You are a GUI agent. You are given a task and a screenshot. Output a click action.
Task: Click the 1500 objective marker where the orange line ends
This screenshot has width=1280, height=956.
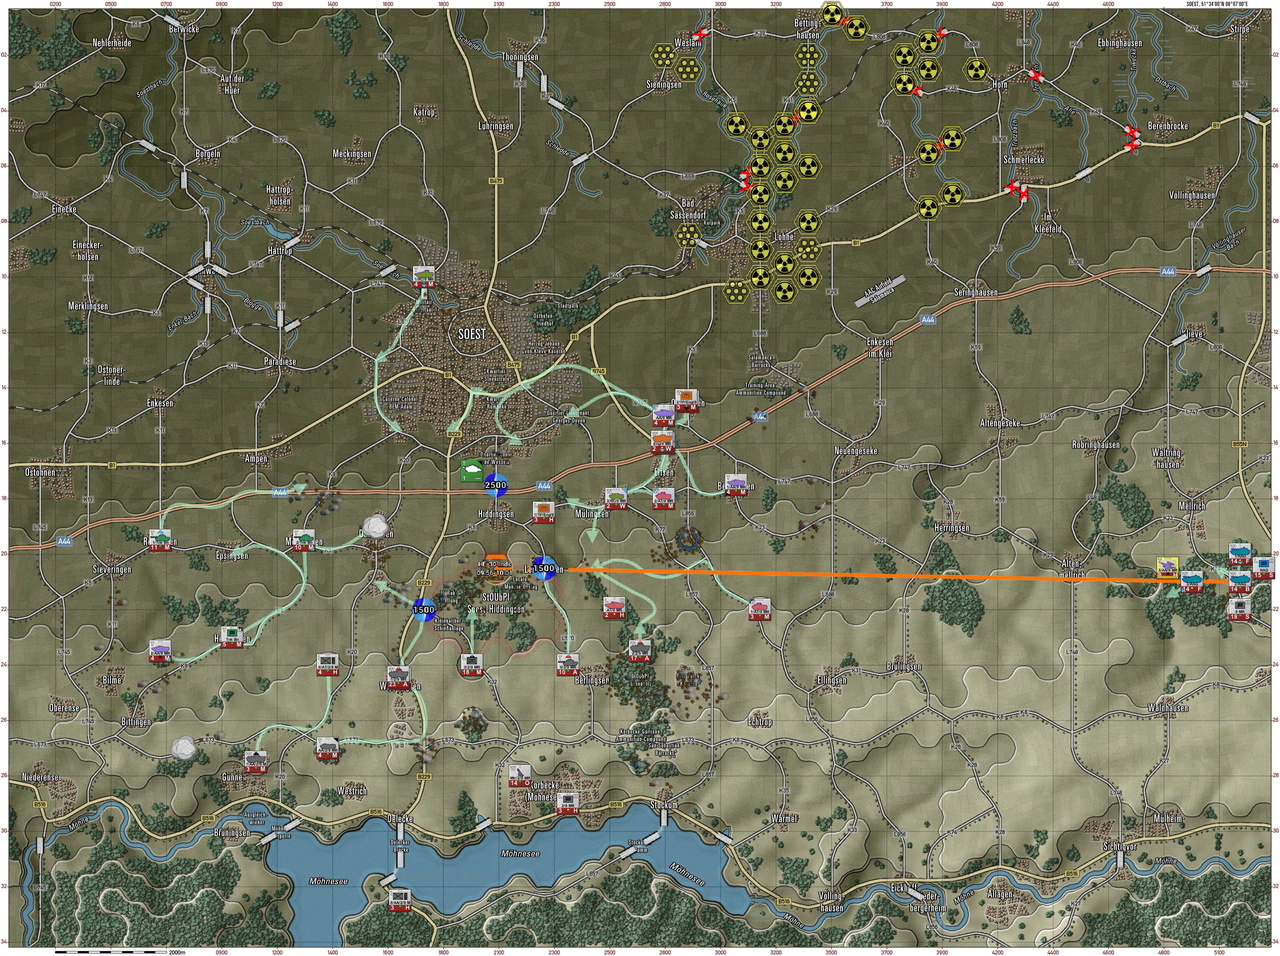(x=543, y=568)
